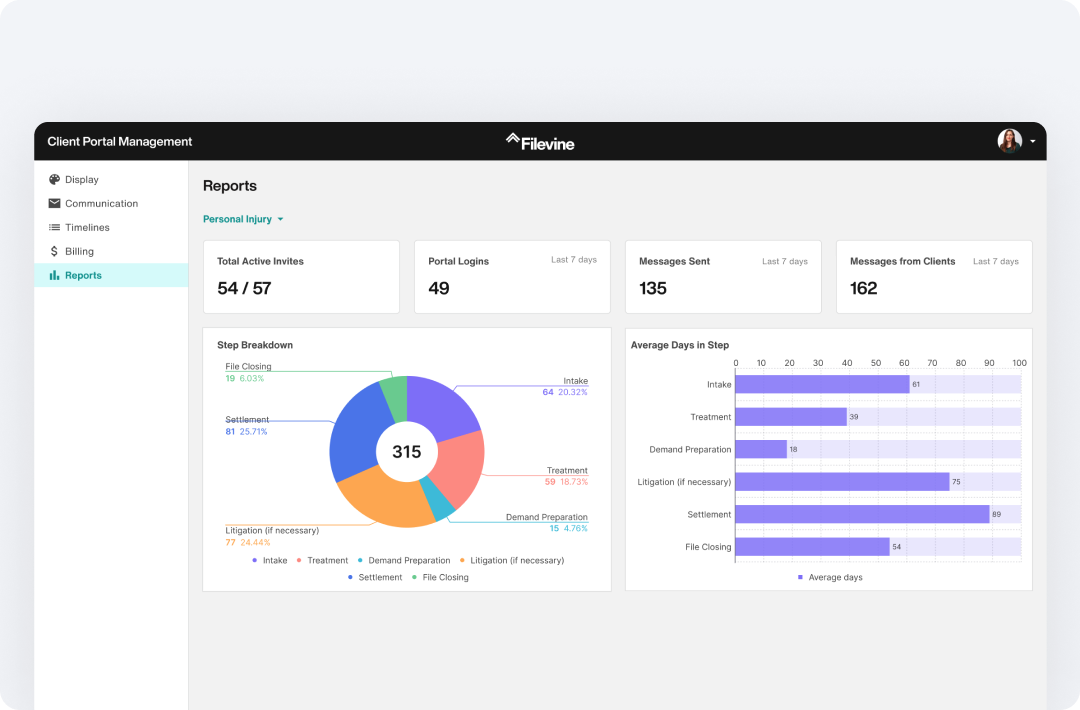
Task: Expand the Personal Injury dropdown
Action: coord(243,219)
